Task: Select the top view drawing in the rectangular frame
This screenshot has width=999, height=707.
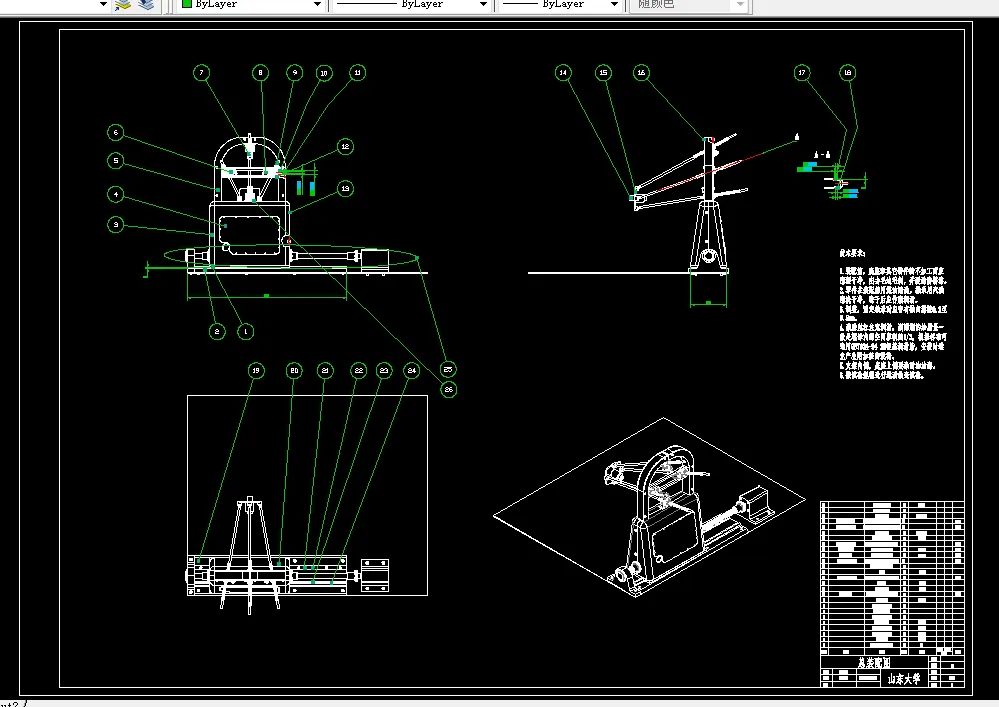Action: point(307,496)
